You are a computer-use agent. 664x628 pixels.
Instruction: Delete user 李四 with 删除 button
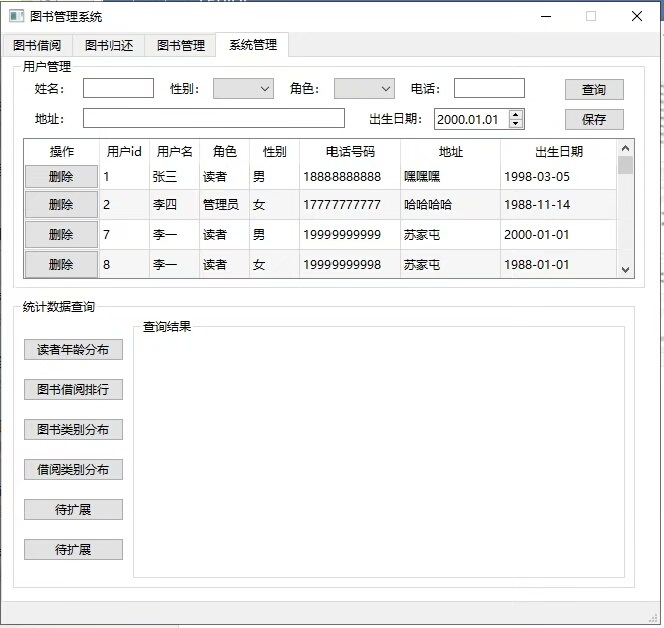(x=61, y=205)
